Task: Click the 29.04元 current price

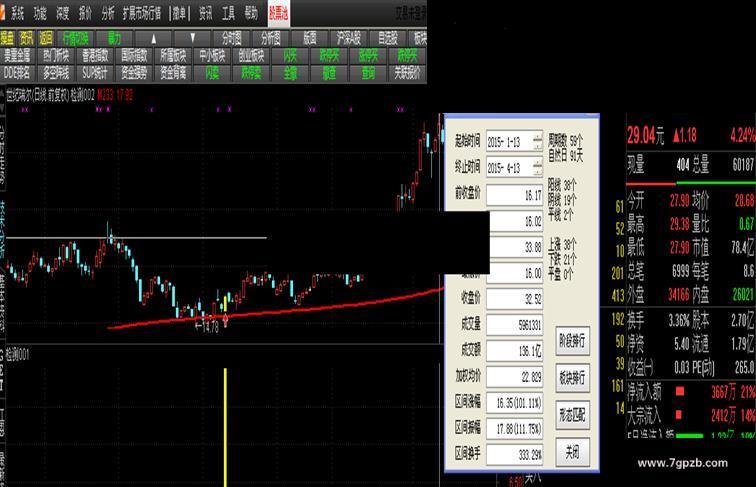Action: pyautogui.click(x=645, y=135)
